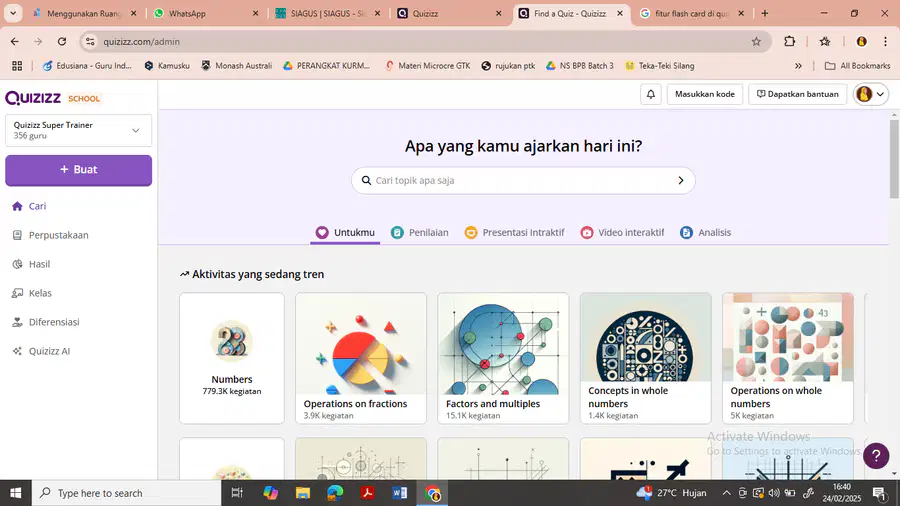The image size is (900, 506).
Task: Submit search with the arrow icon
Action: [681, 180]
